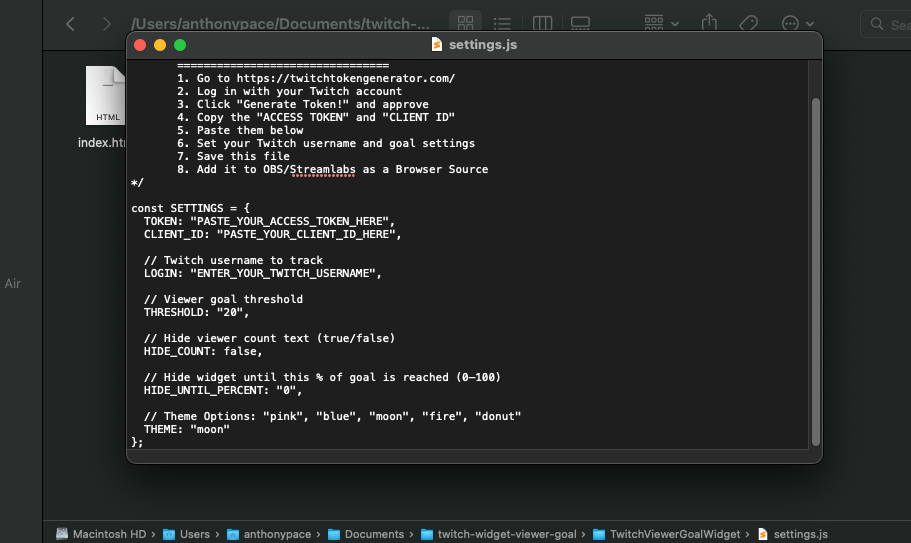Image resolution: width=911 pixels, height=543 pixels.
Task: Click twitch-widget-viewer-goal in the path bar
Action: point(498,534)
